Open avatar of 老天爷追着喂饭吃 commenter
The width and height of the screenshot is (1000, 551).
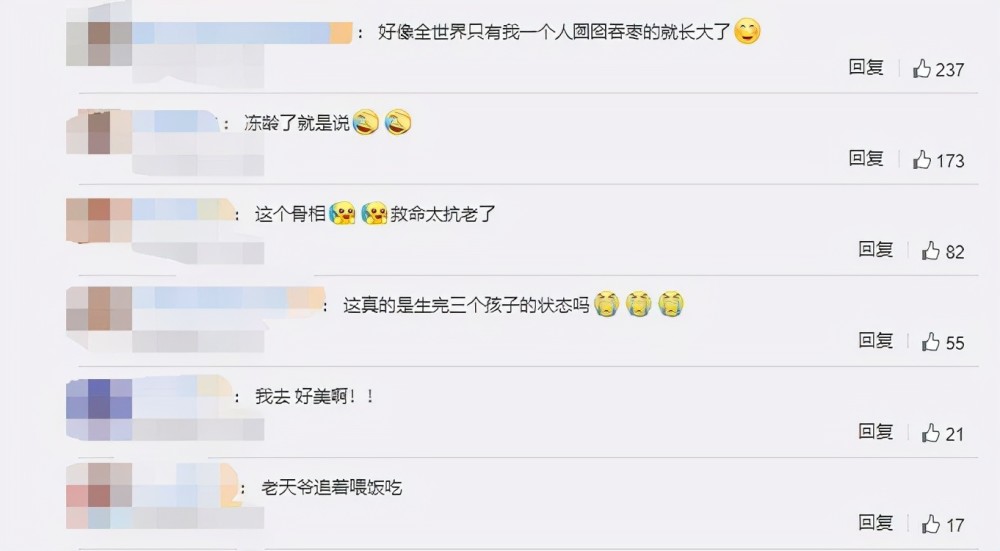pyautogui.click(x=99, y=496)
